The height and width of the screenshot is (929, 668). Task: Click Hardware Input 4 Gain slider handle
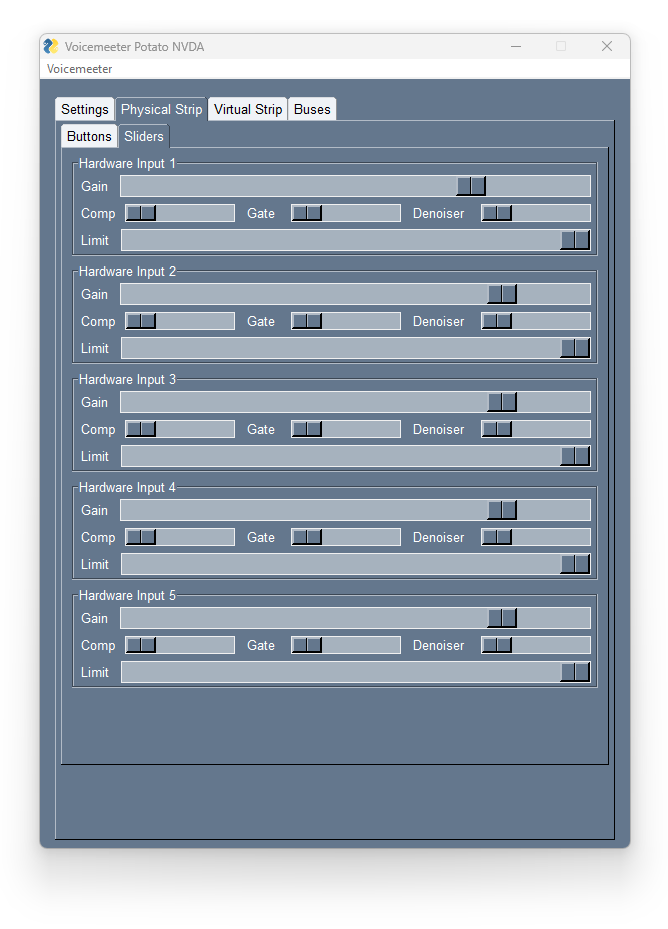tap(502, 510)
